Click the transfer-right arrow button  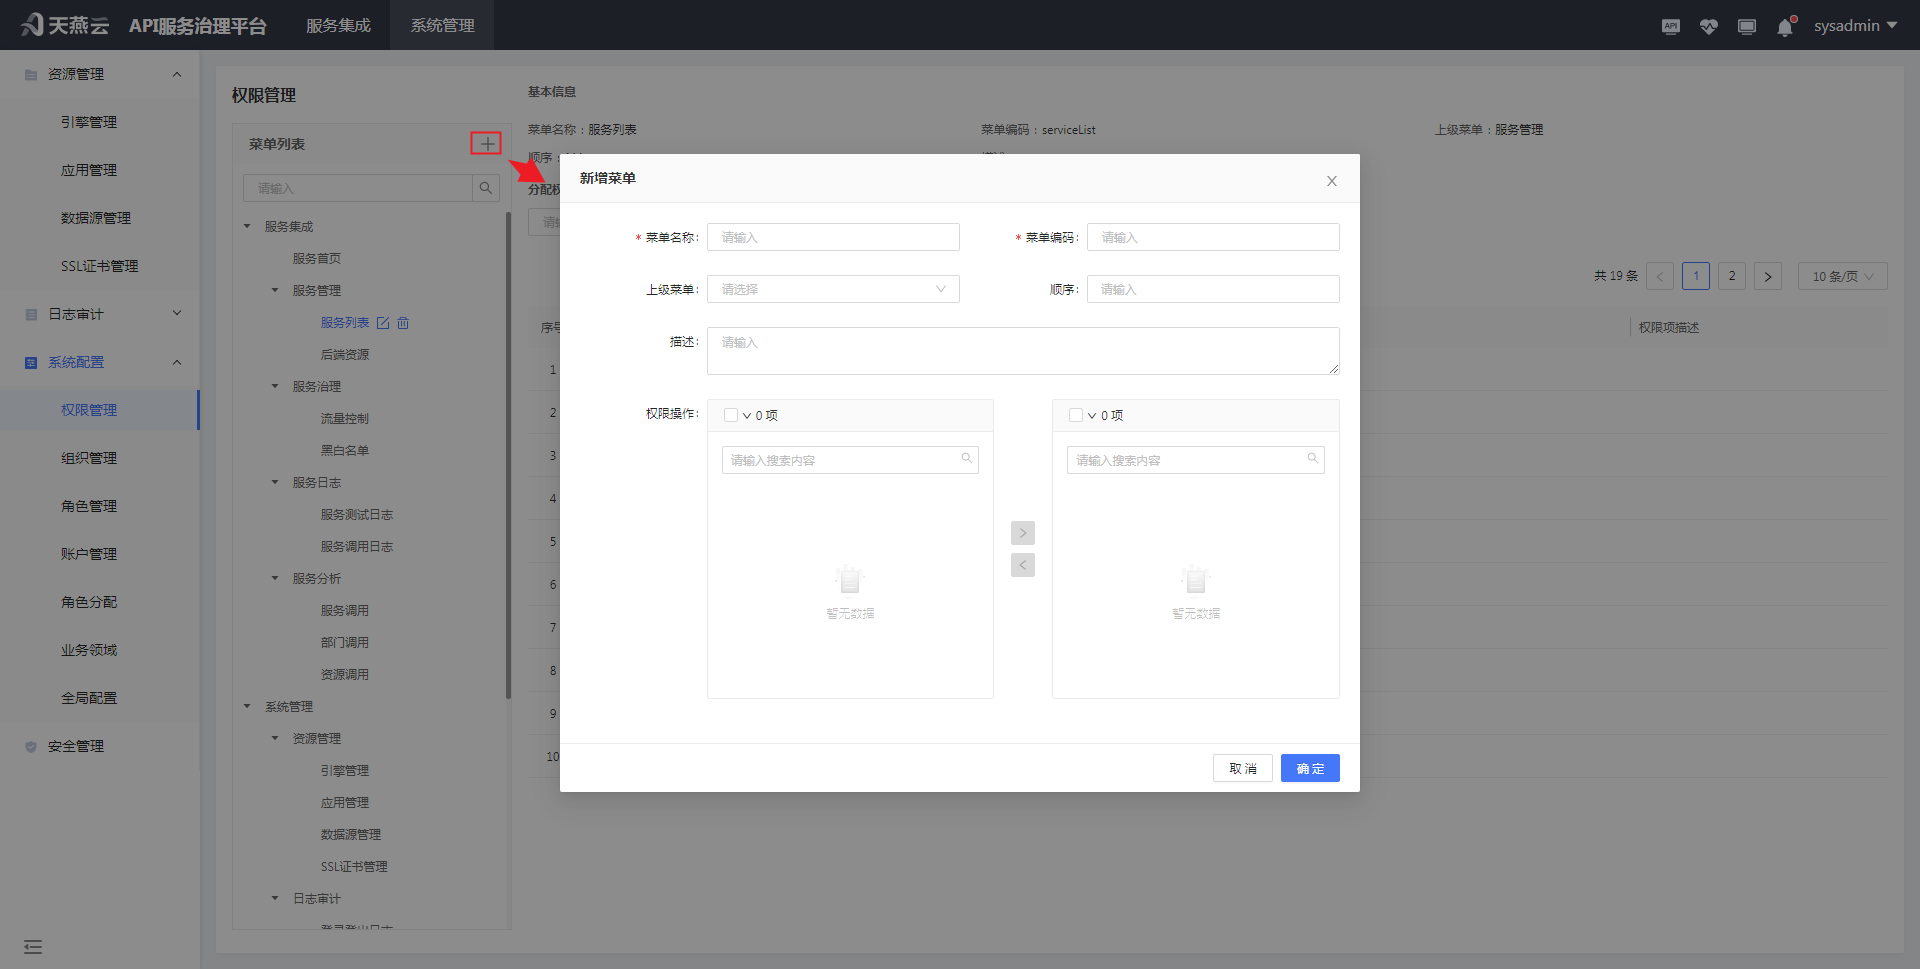coord(1022,533)
